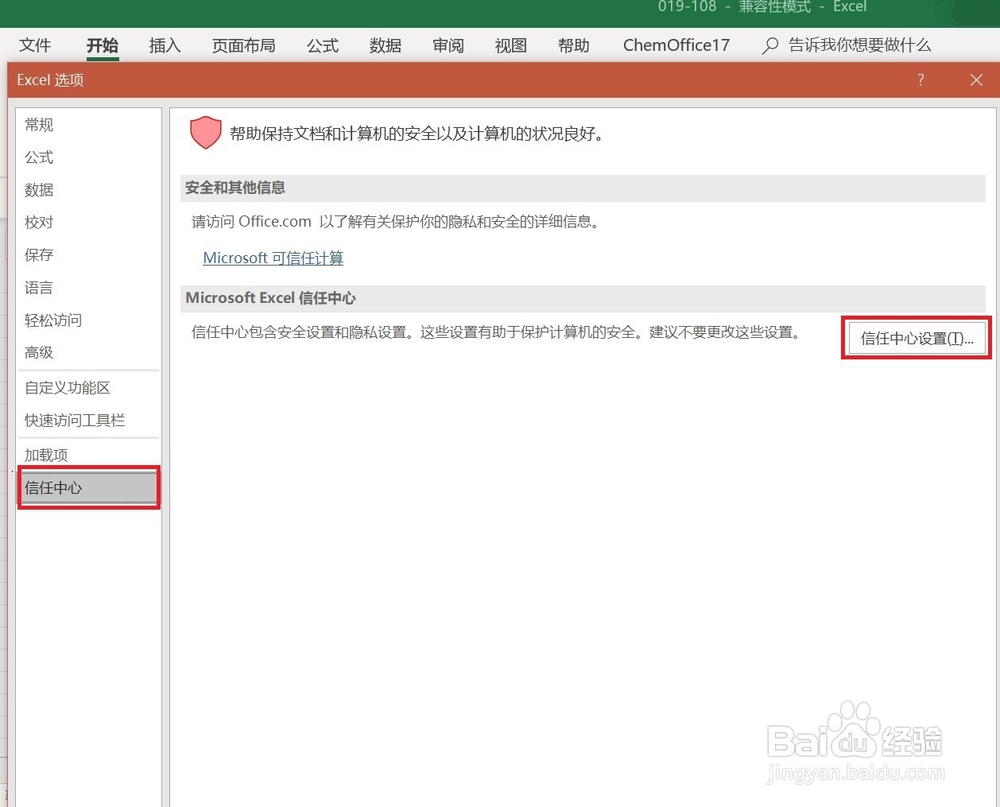Image resolution: width=1000 pixels, height=807 pixels.
Task: Open the 审阅 ribbon tab
Action: point(448,45)
